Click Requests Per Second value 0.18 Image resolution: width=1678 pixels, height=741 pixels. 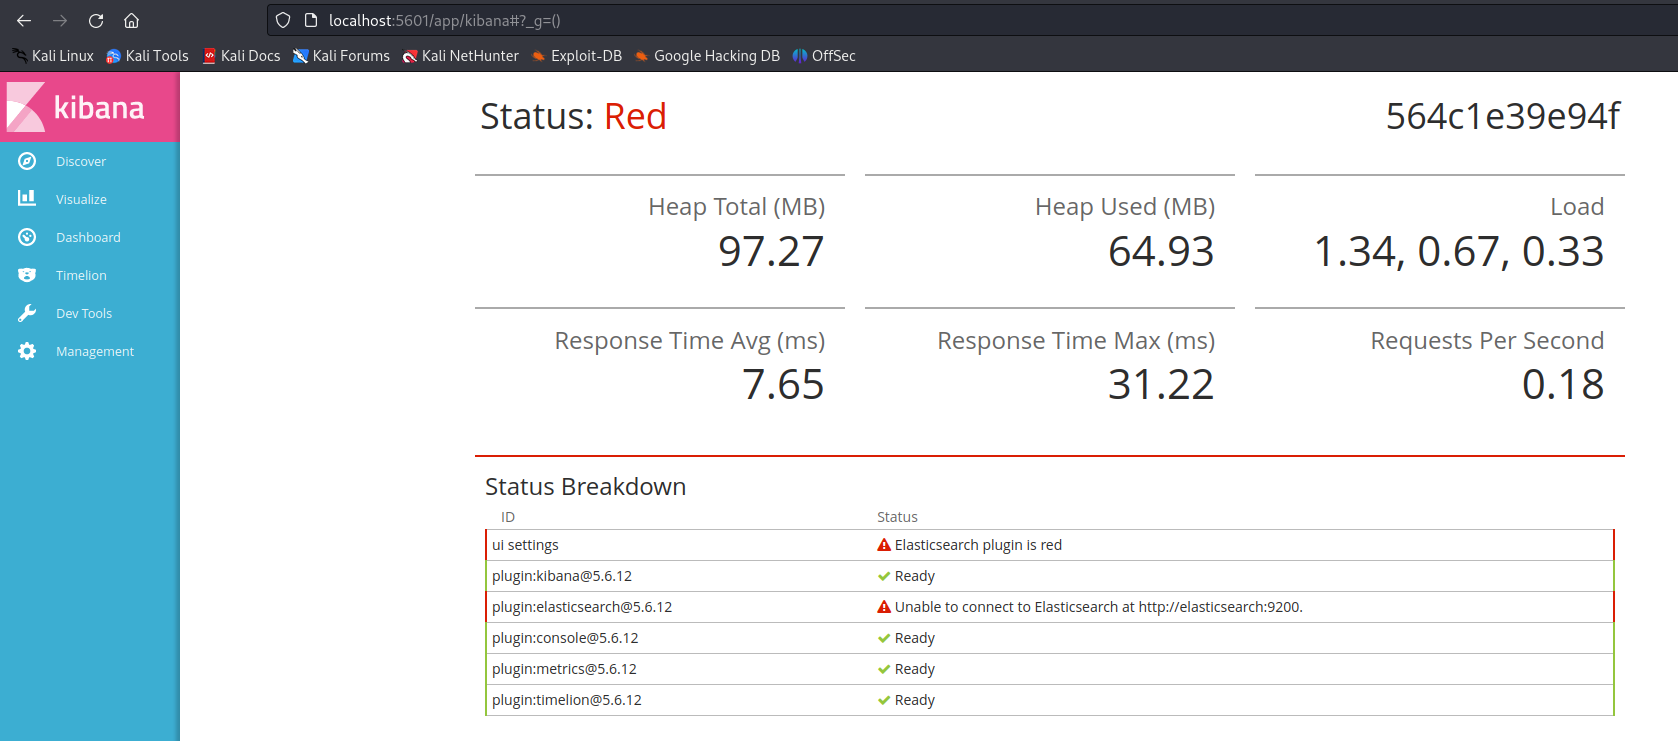(1563, 384)
